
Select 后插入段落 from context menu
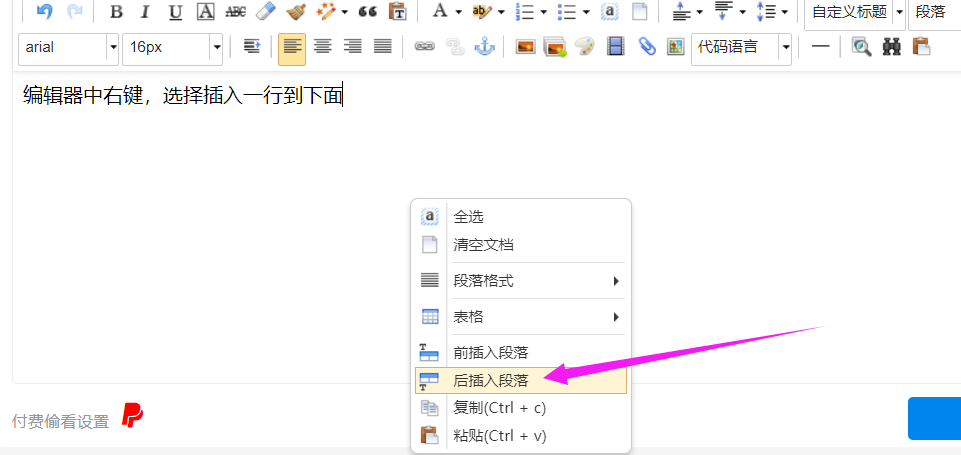click(x=490, y=380)
